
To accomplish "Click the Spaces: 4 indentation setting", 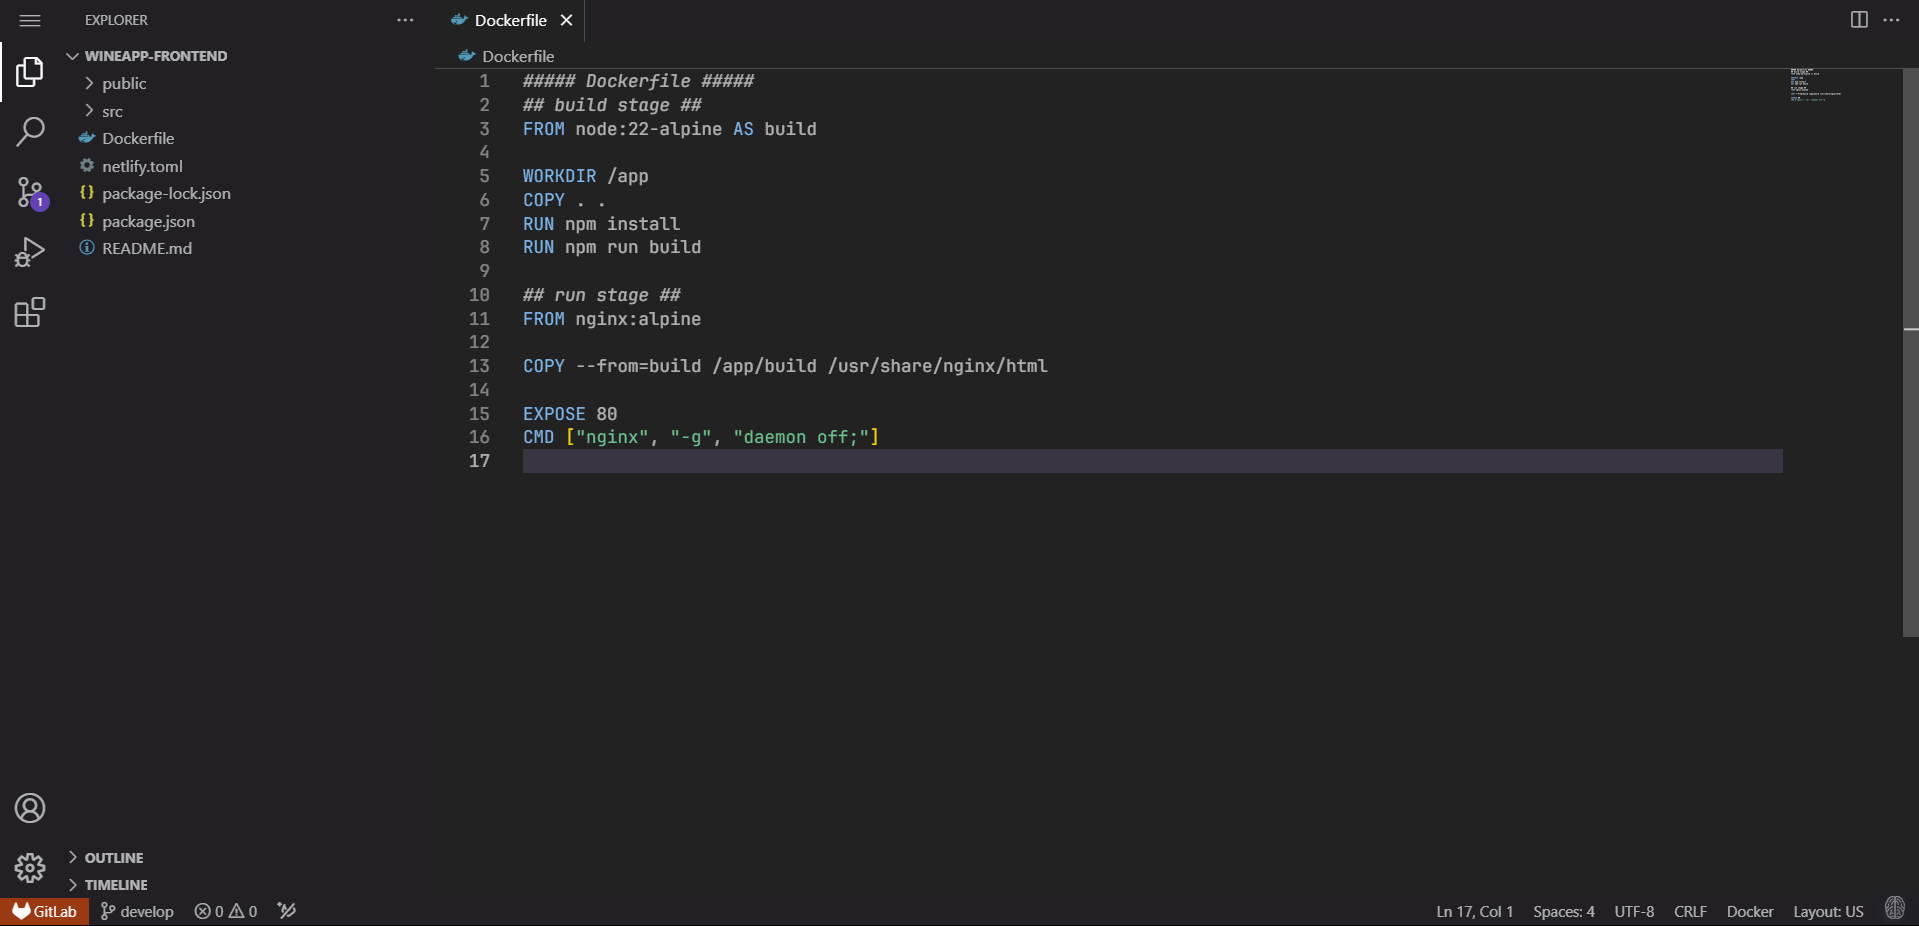I will (x=1563, y=911).
